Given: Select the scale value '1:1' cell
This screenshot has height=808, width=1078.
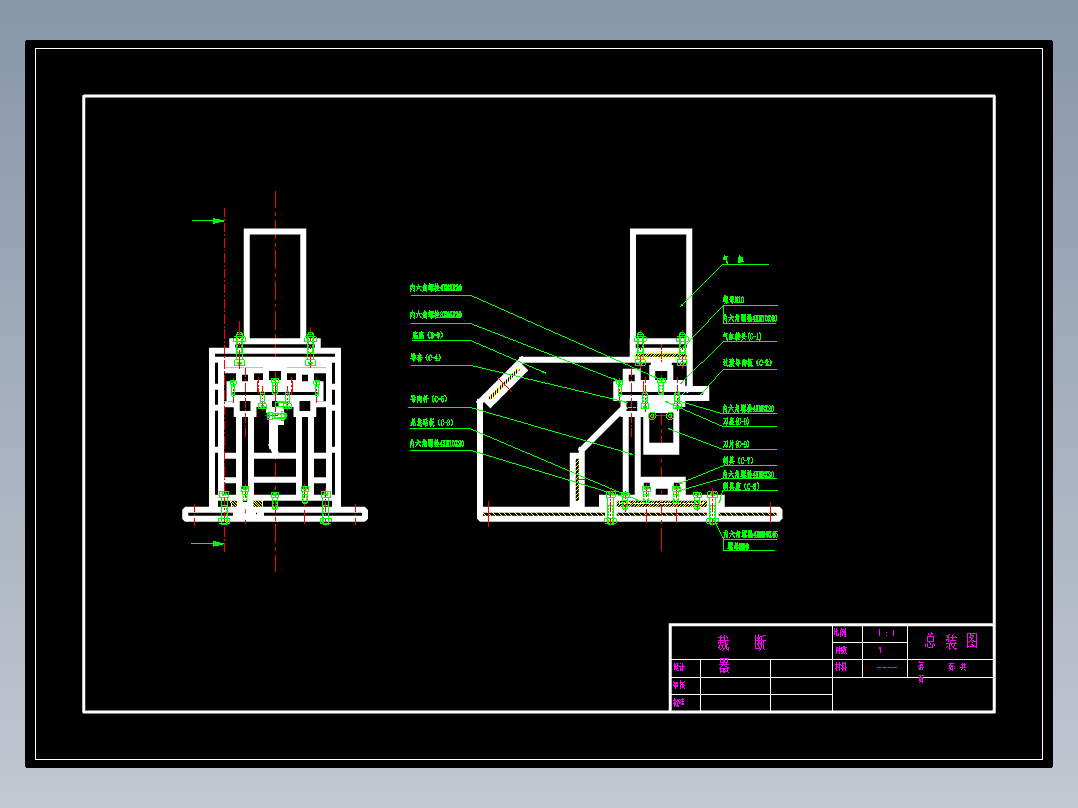Looking at the screenshot, I should point(886,633).
